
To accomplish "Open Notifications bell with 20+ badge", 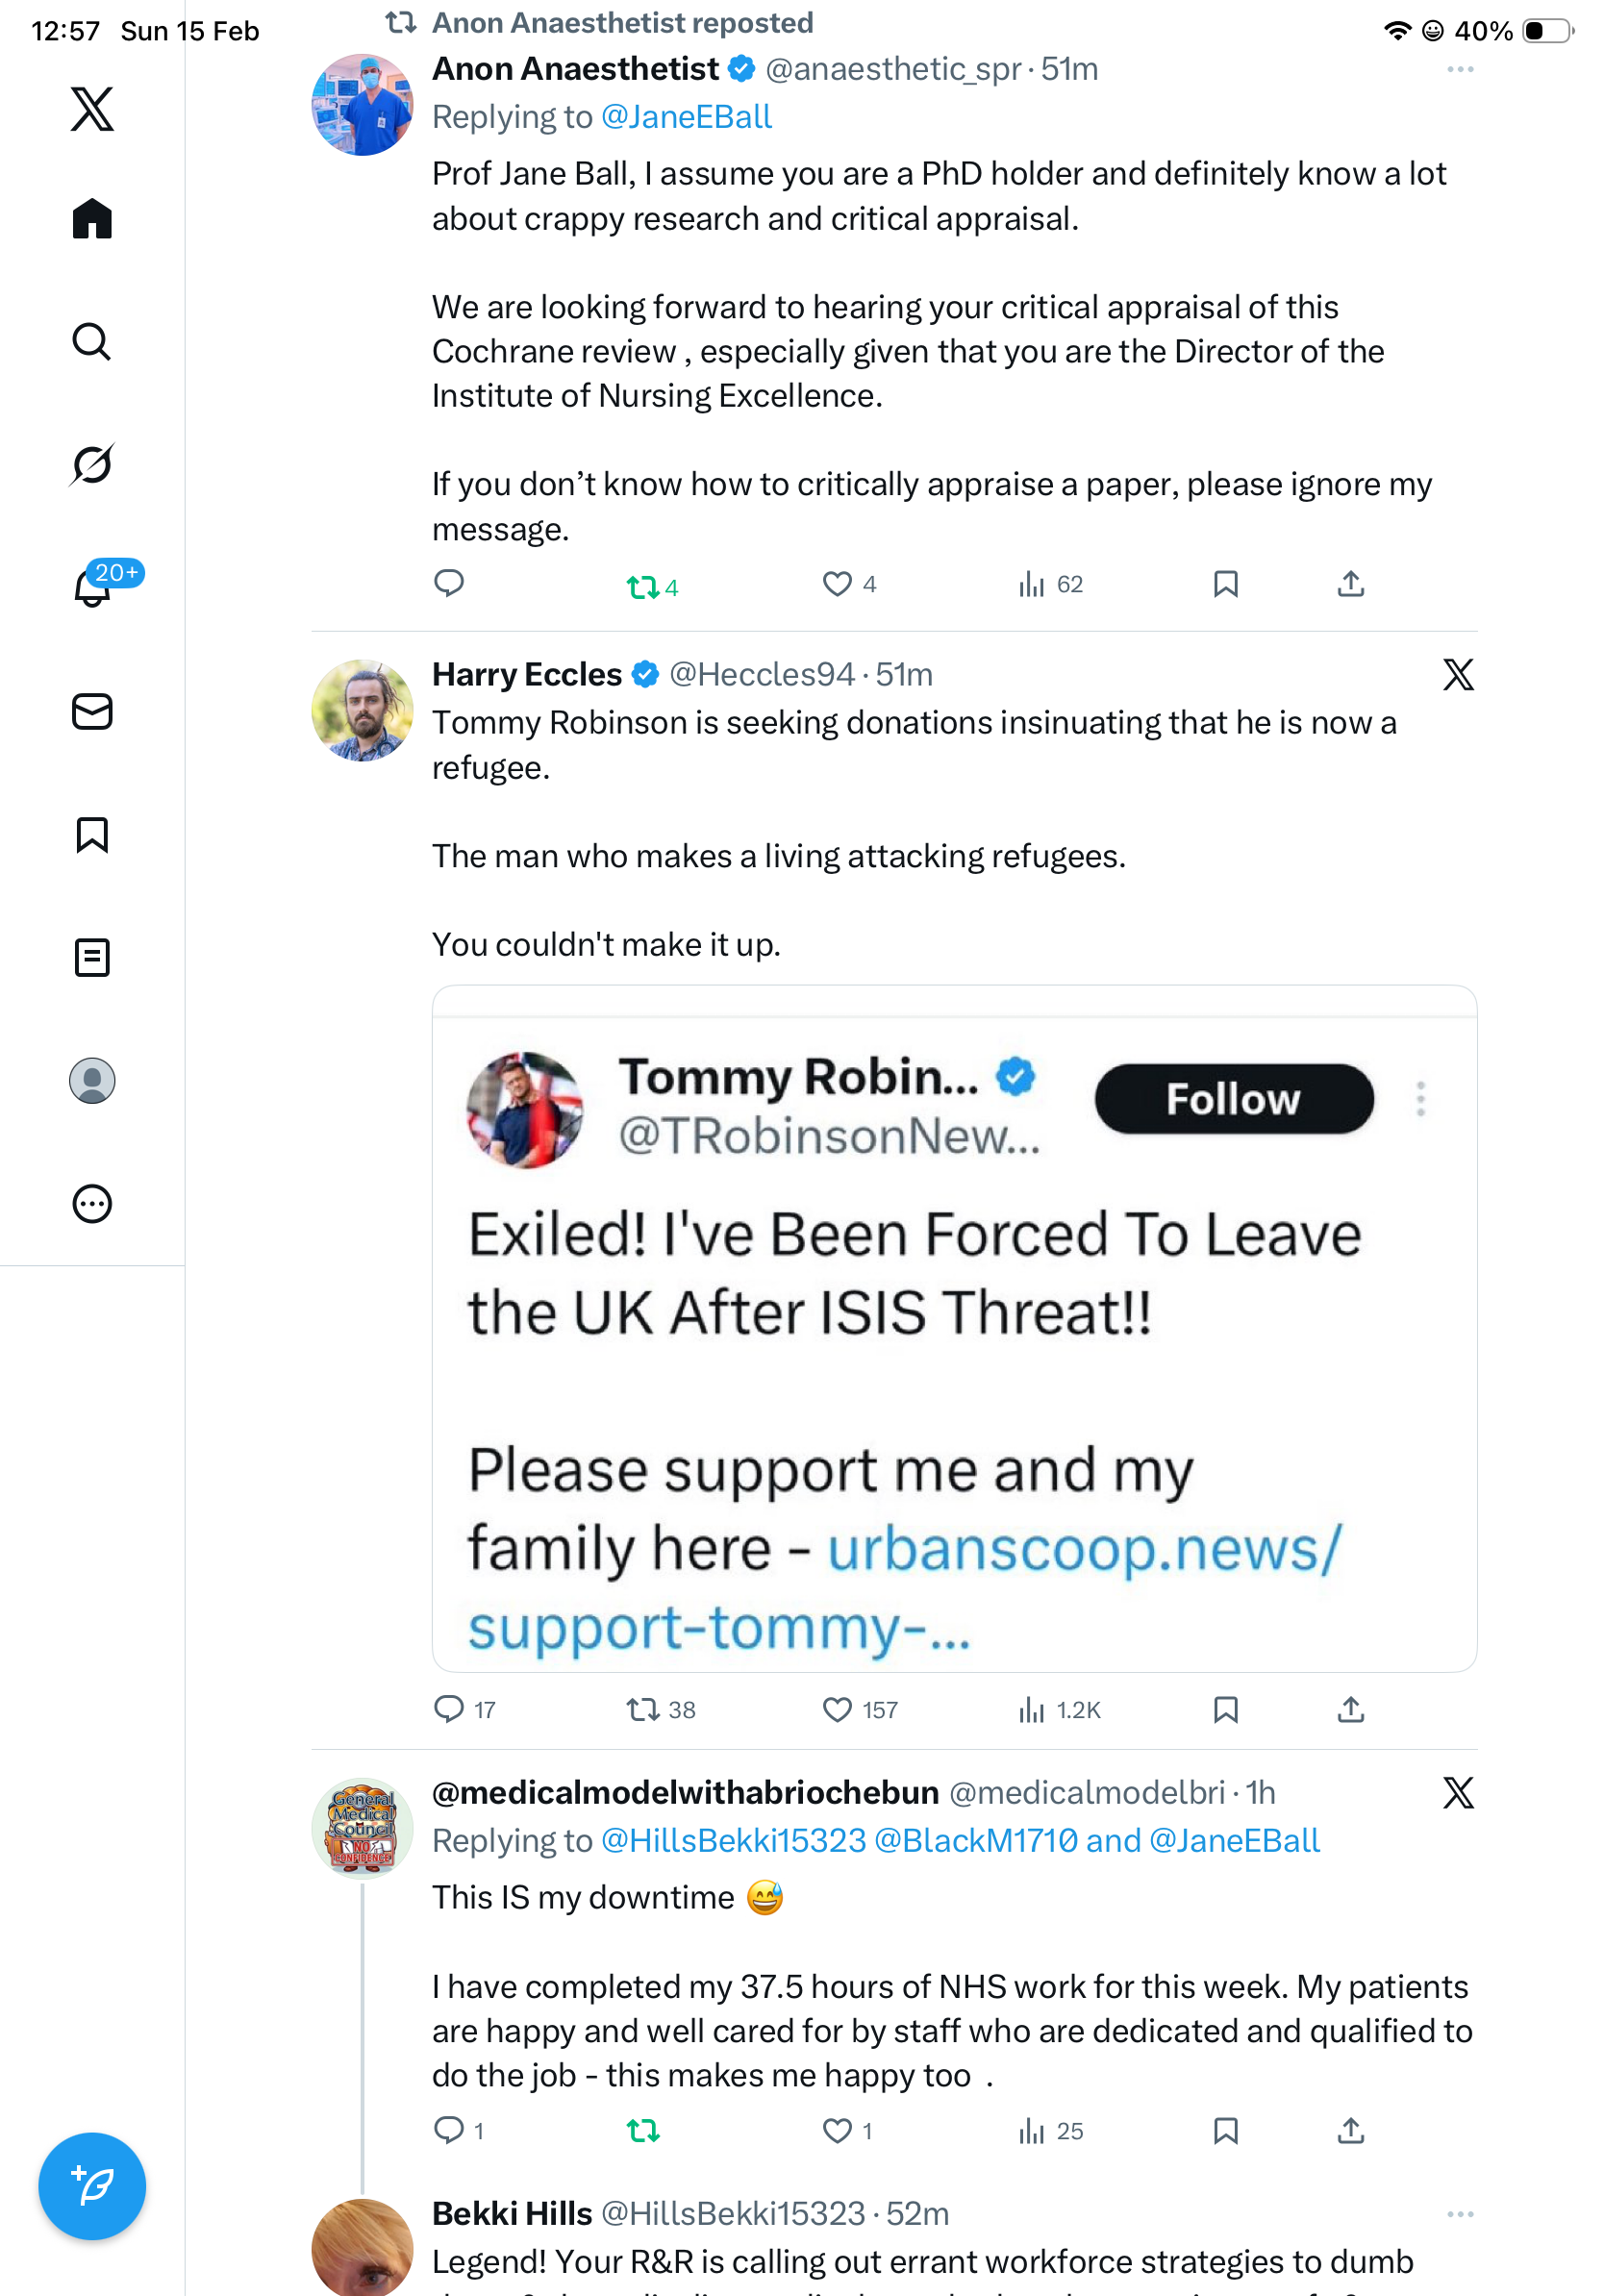I will pyautogui.click(x=93, y=588).
